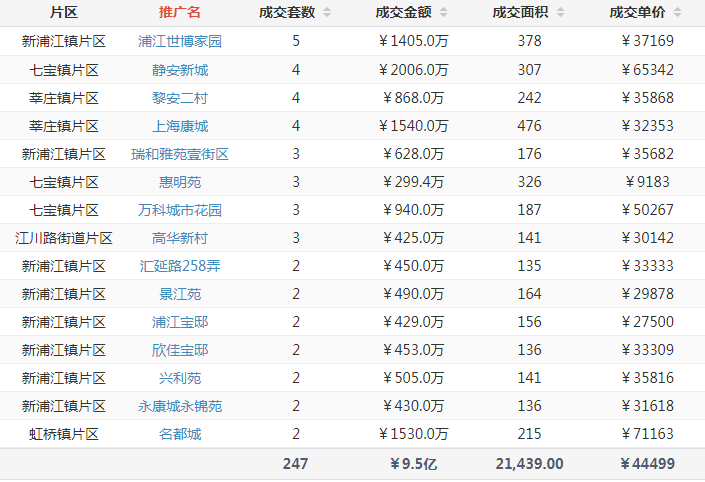Select amount ¥628.0万
Image resolution: width=705 pixels, height=482 pixels.
tap(413, 154)
